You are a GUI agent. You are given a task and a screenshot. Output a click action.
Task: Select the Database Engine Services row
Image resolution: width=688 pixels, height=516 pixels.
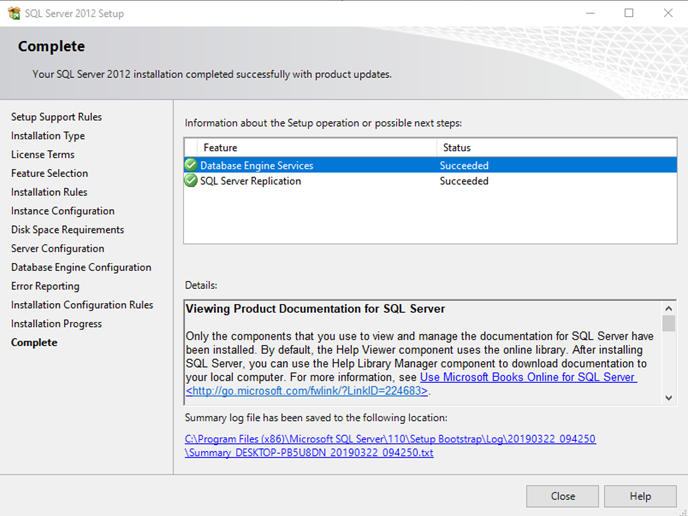430,165
